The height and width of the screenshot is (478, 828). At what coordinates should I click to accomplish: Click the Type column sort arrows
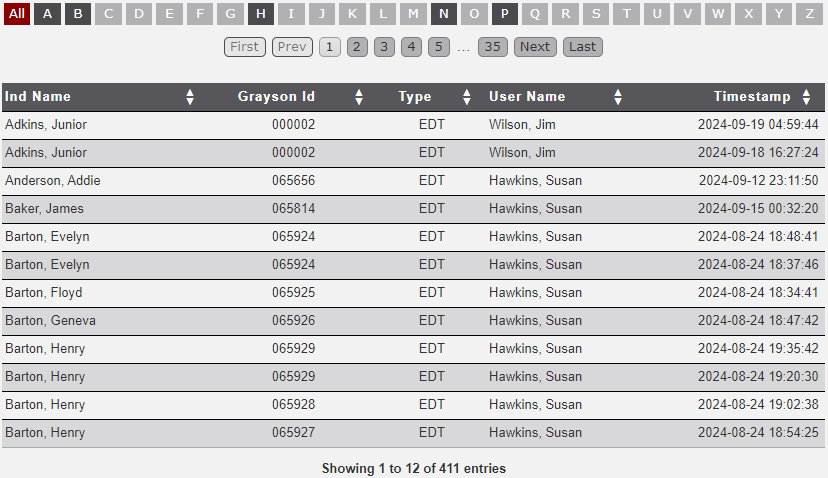pos(466,97)
